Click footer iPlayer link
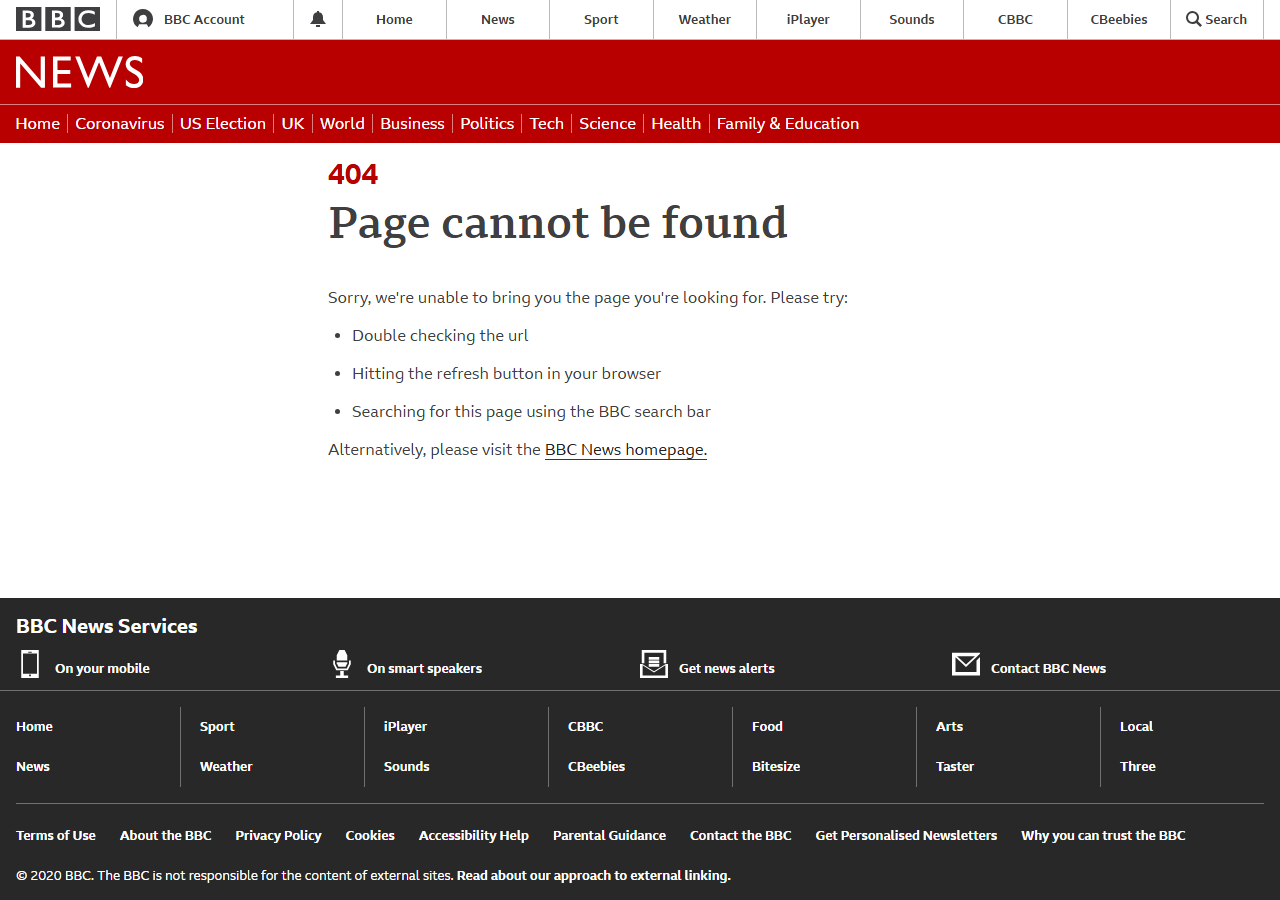The image size is (1280, 900). coord(405,726)
